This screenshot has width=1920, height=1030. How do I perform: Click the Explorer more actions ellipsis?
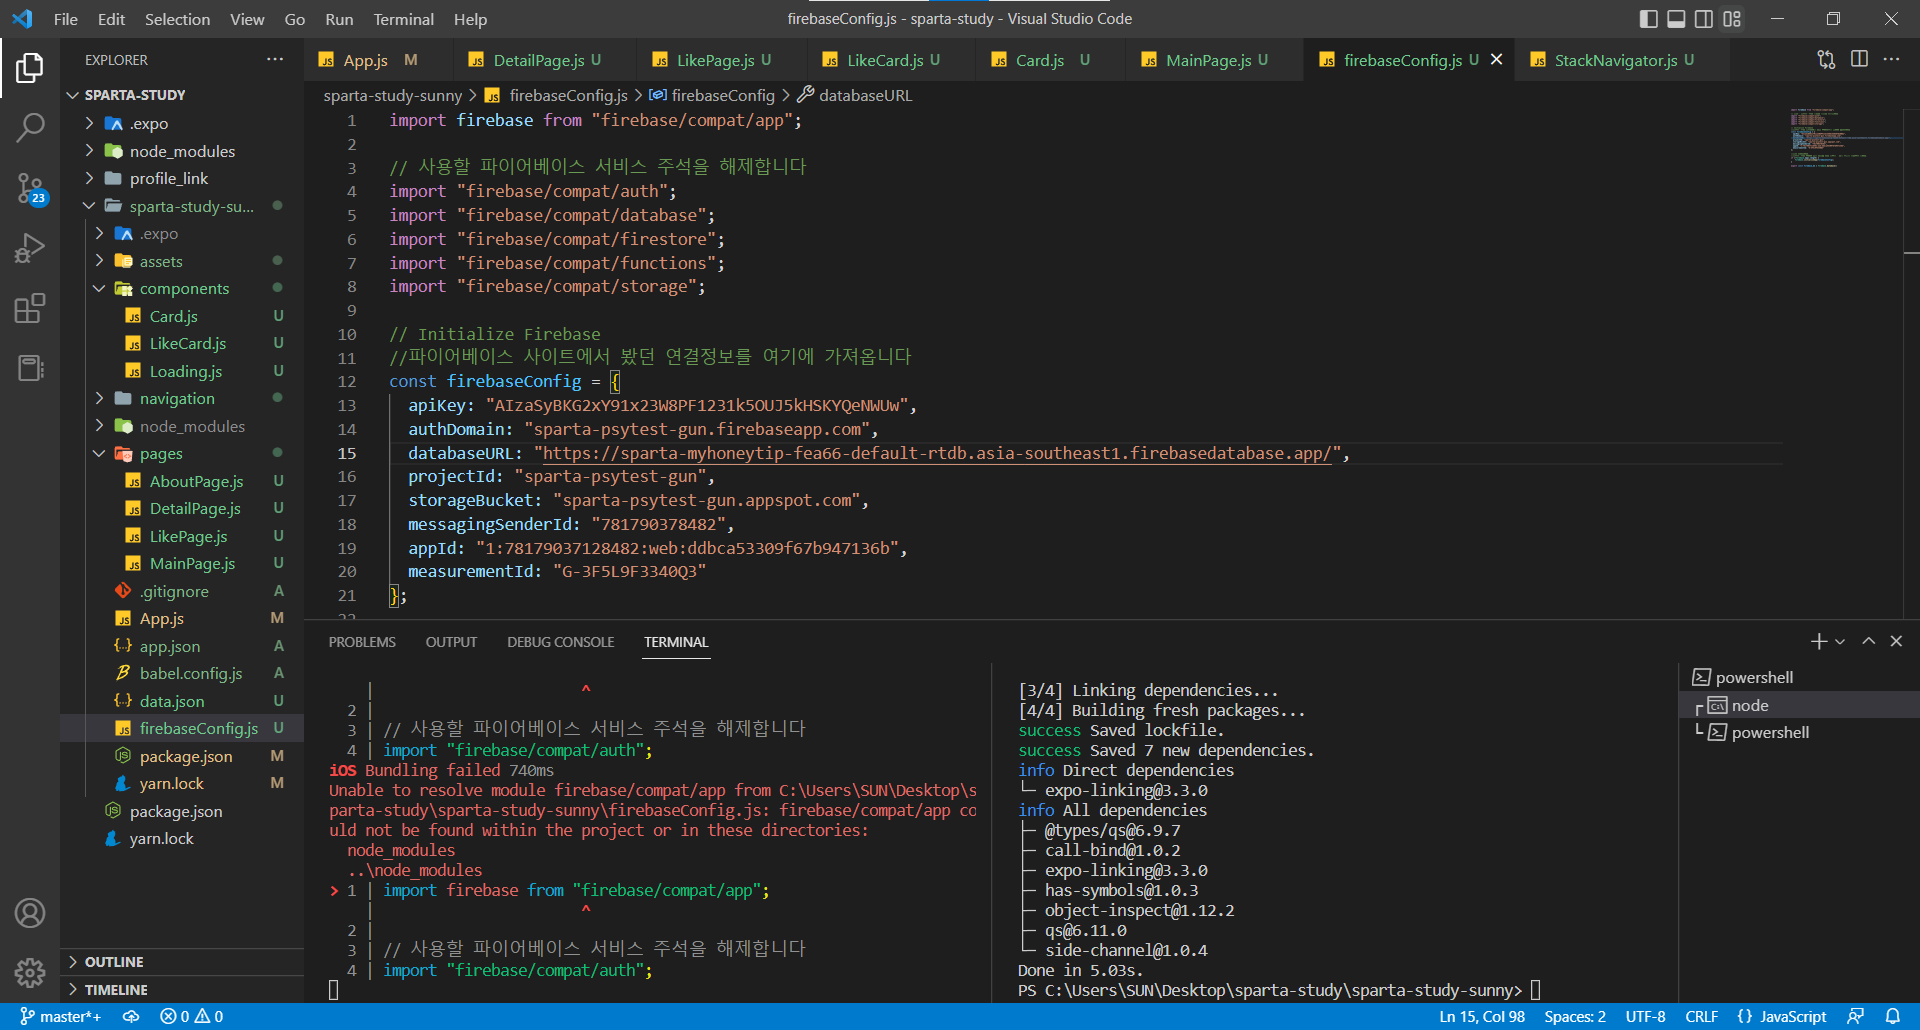(275, 60)
